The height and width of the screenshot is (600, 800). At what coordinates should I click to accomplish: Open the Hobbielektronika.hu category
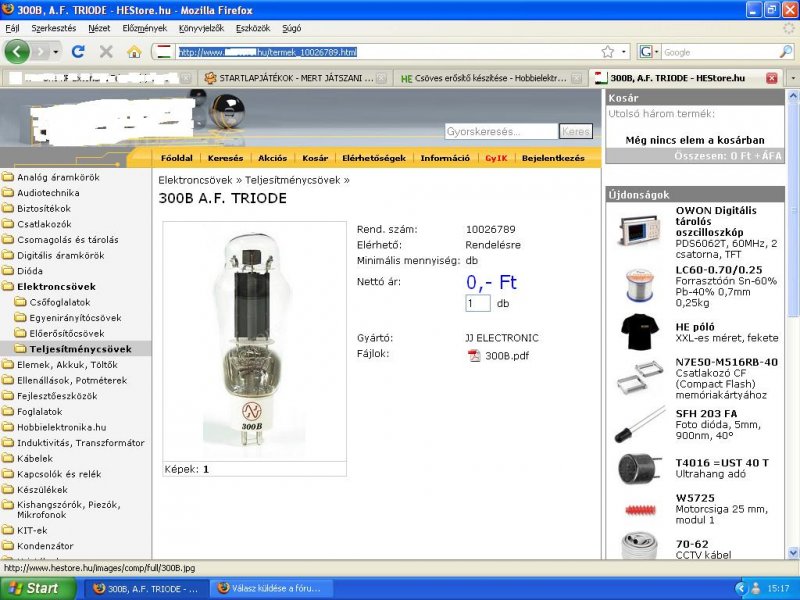62,427
